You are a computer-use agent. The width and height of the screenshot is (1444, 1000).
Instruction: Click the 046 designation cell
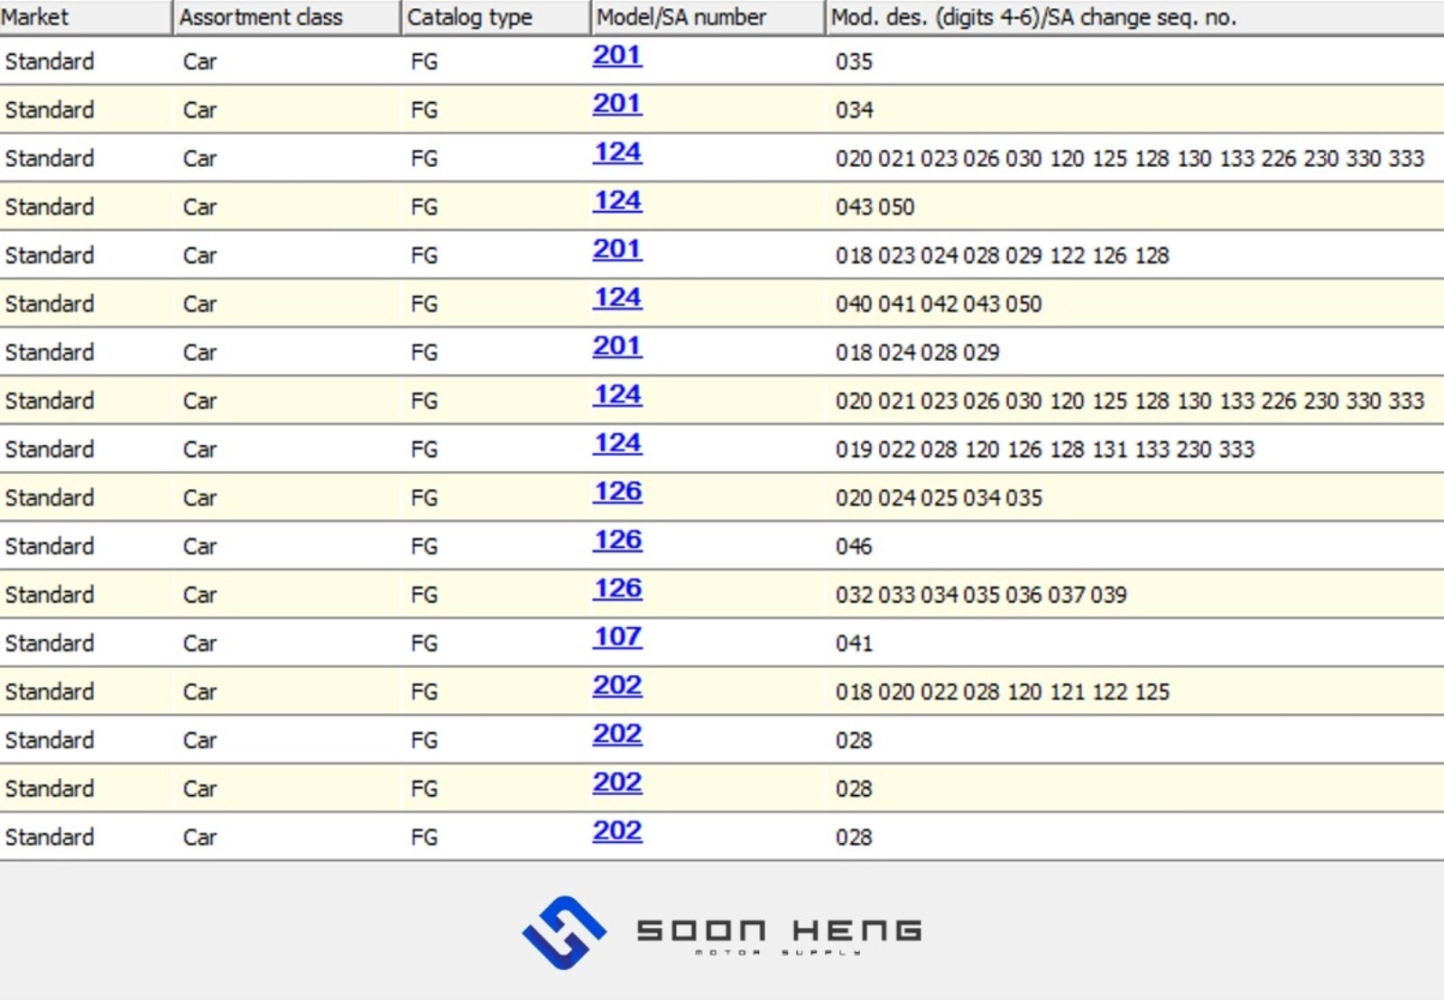click(854, 547)
